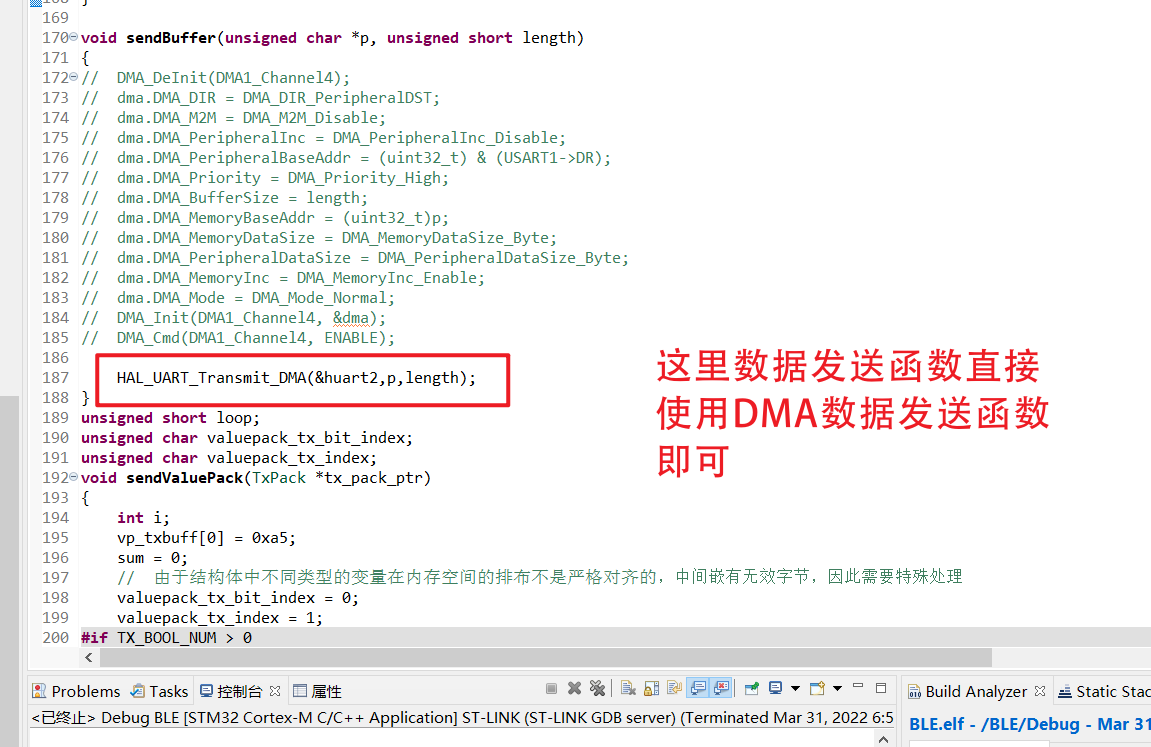Click commented DMA_PeripheralDataSize_Byte line 181
Image resolution: width=1151 pixels, height=747 pixels.
click(355, 258)
